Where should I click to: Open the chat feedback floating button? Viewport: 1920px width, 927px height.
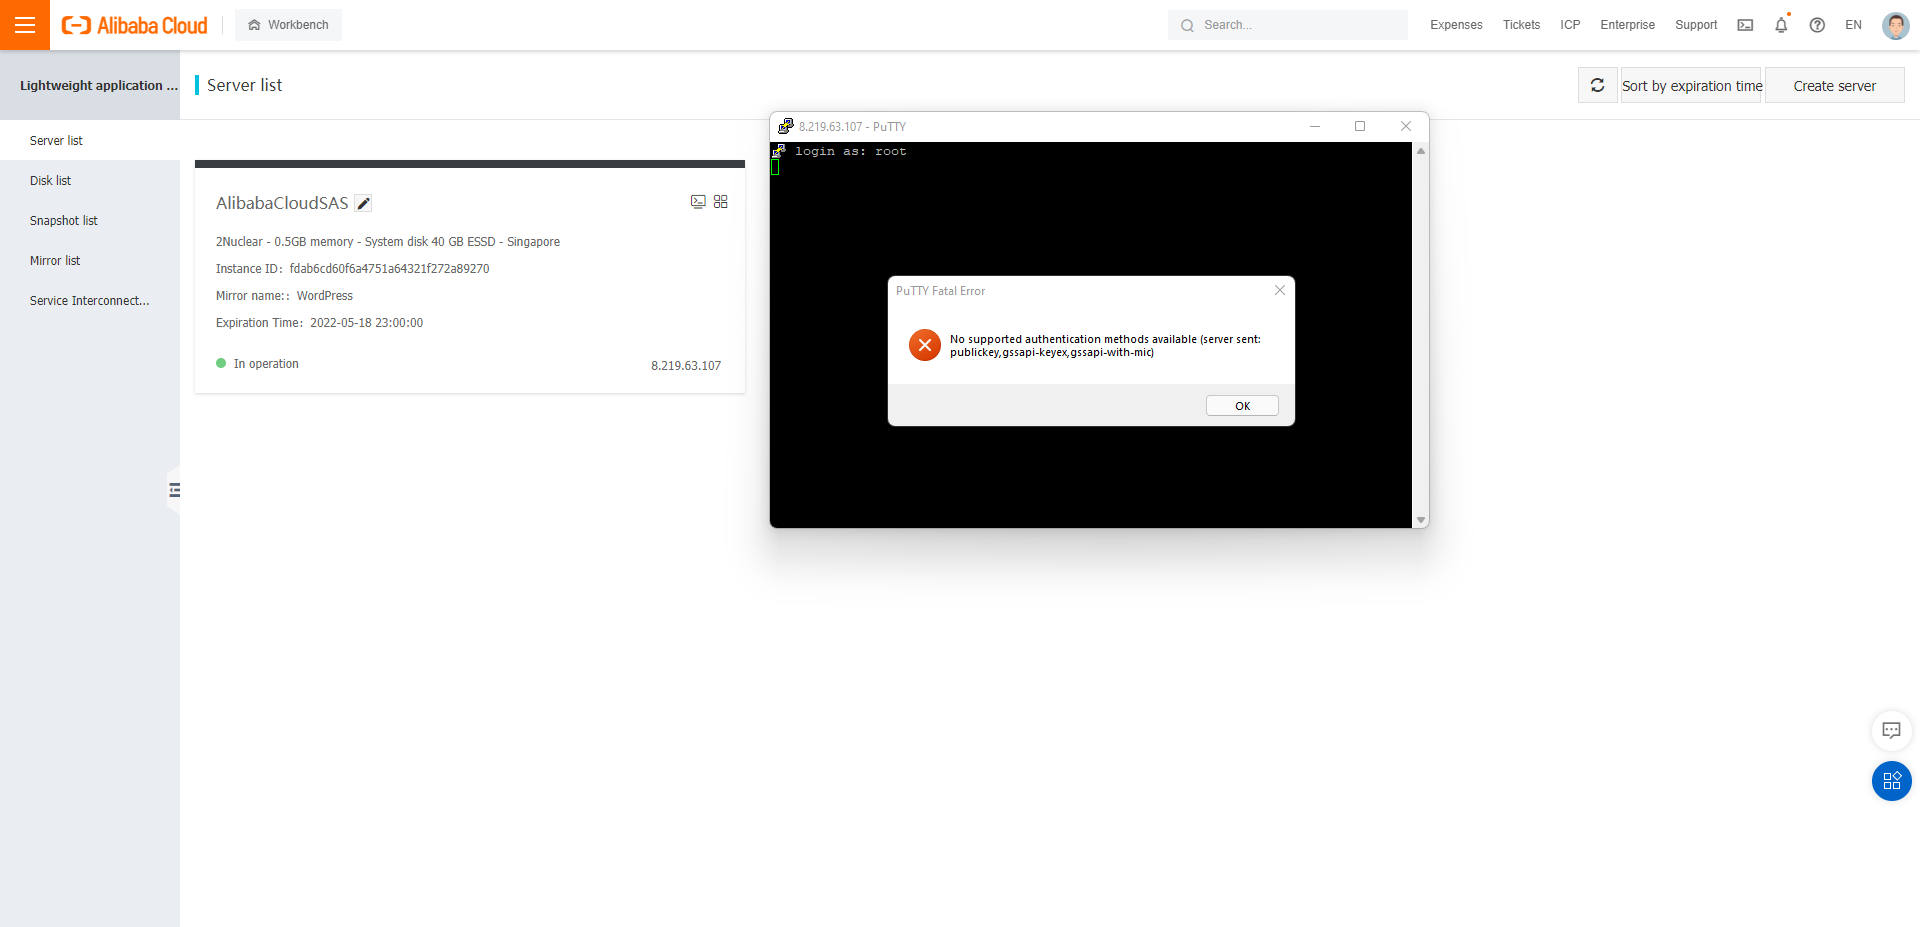[1891, 731]
